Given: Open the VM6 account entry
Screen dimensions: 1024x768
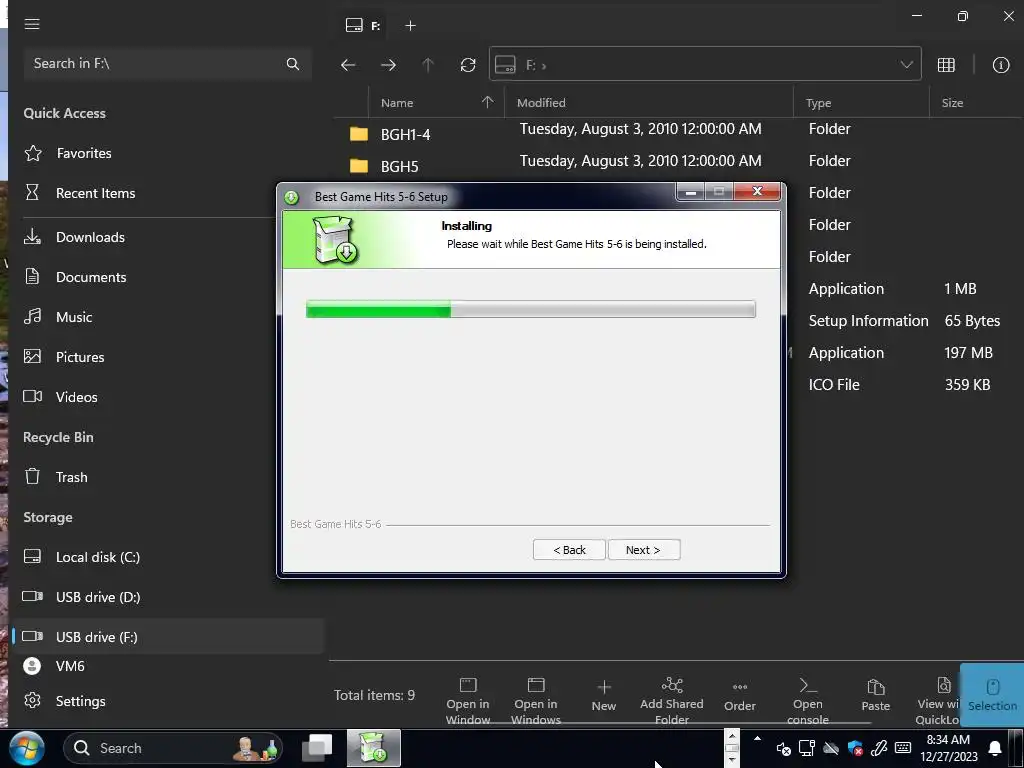Looking at the screenshot, I should (x=70, y=666).
